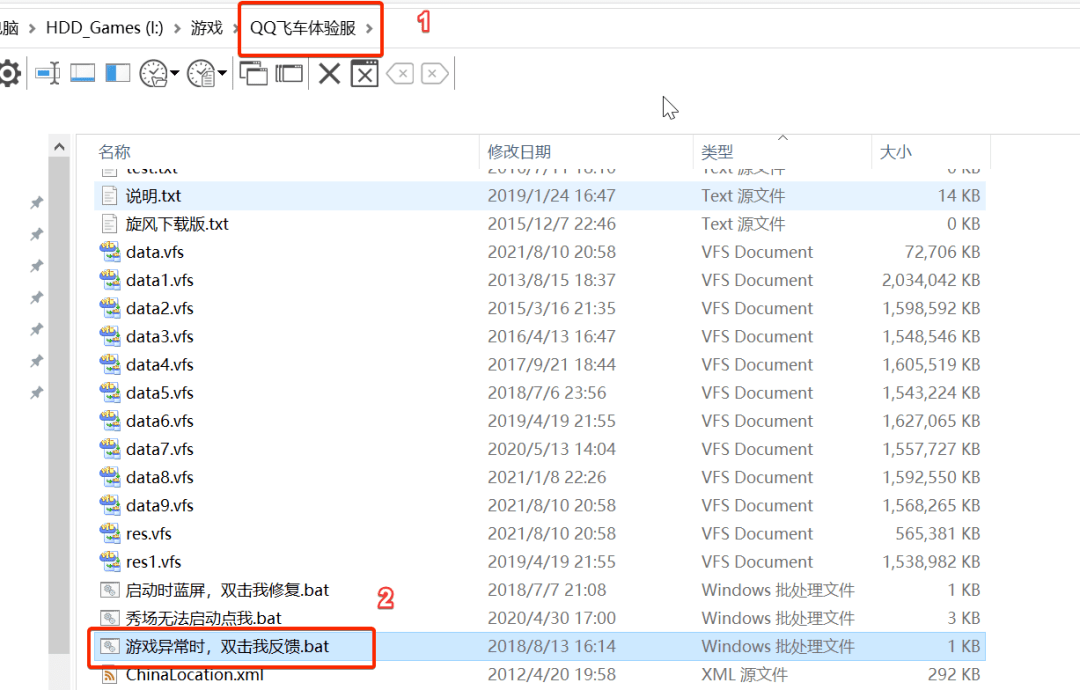Toggle the bottom preview pane icon
The image size is (1080, 690).
click(83, 73)
